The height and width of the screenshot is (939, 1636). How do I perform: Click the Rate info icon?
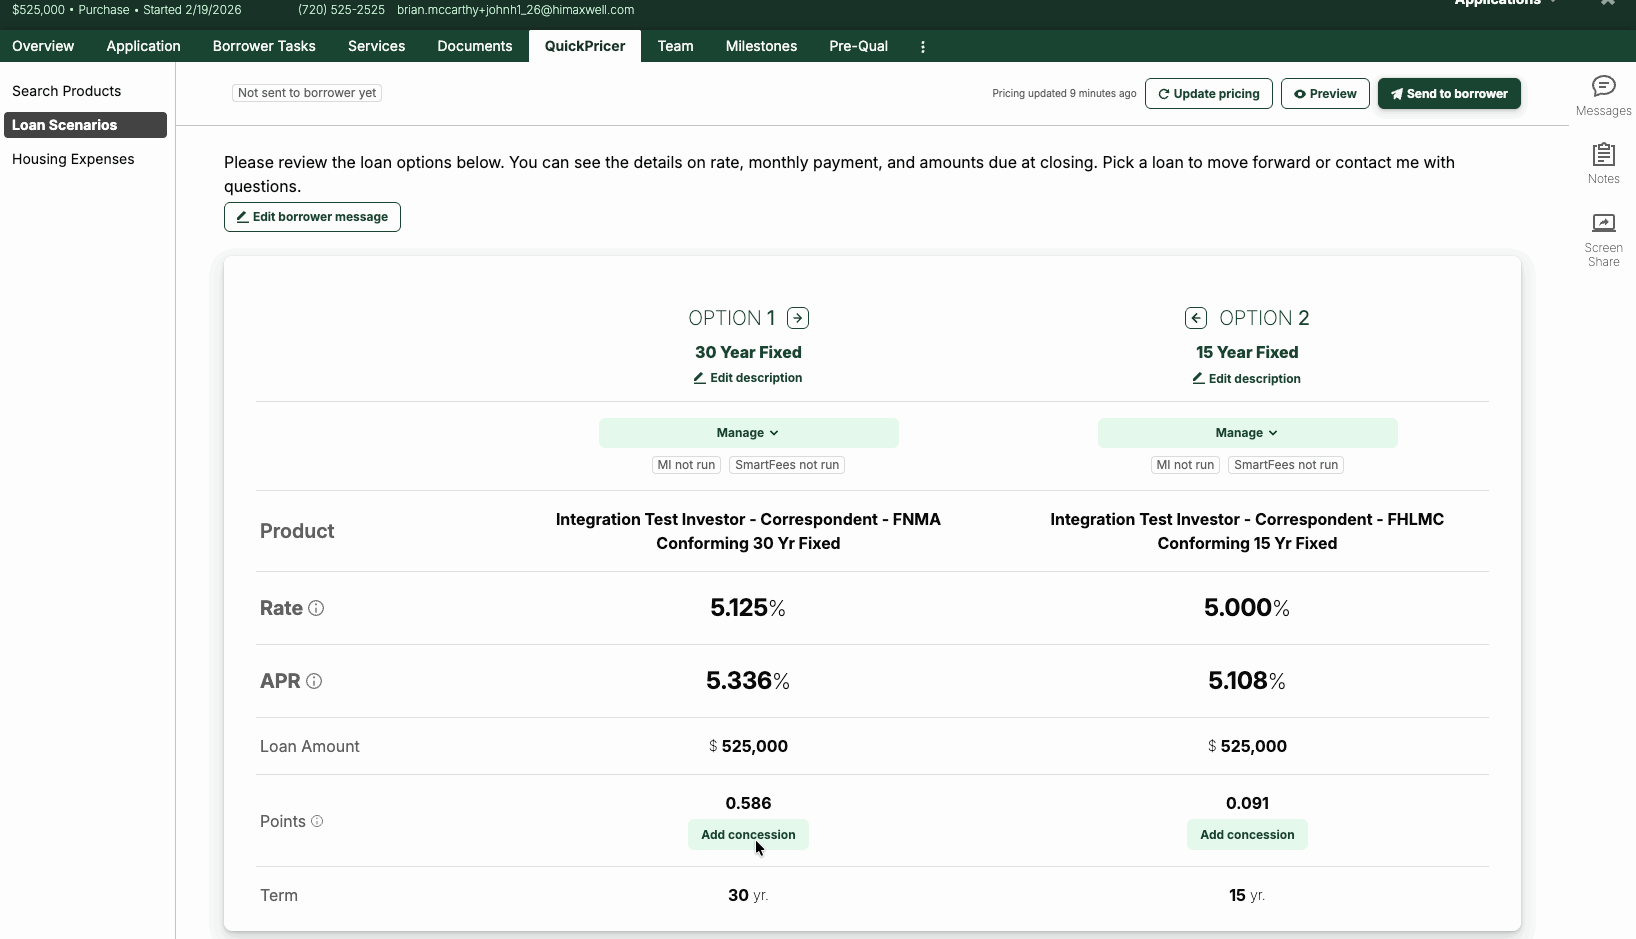pos(316,608)
